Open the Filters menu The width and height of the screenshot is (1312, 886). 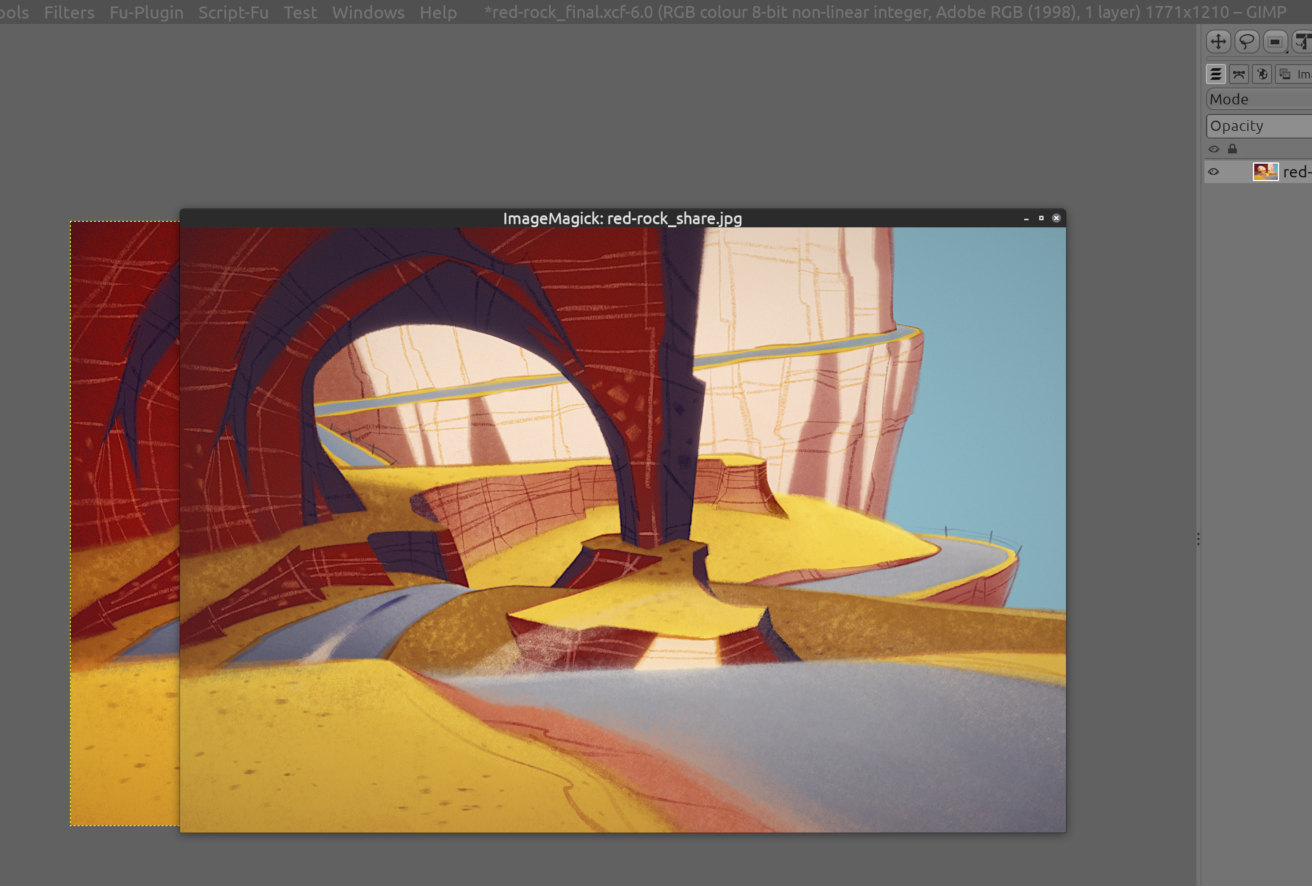coord(69,12)
